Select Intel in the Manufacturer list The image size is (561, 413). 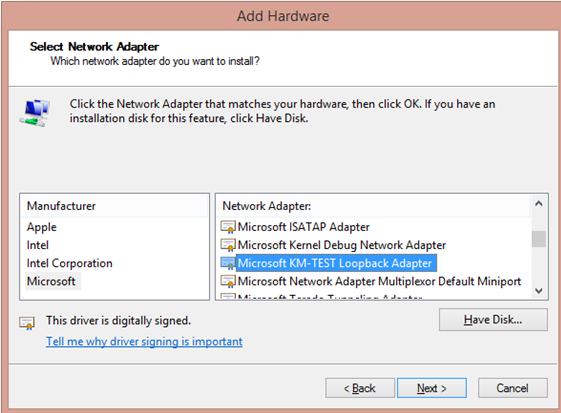tap(38, 245)
